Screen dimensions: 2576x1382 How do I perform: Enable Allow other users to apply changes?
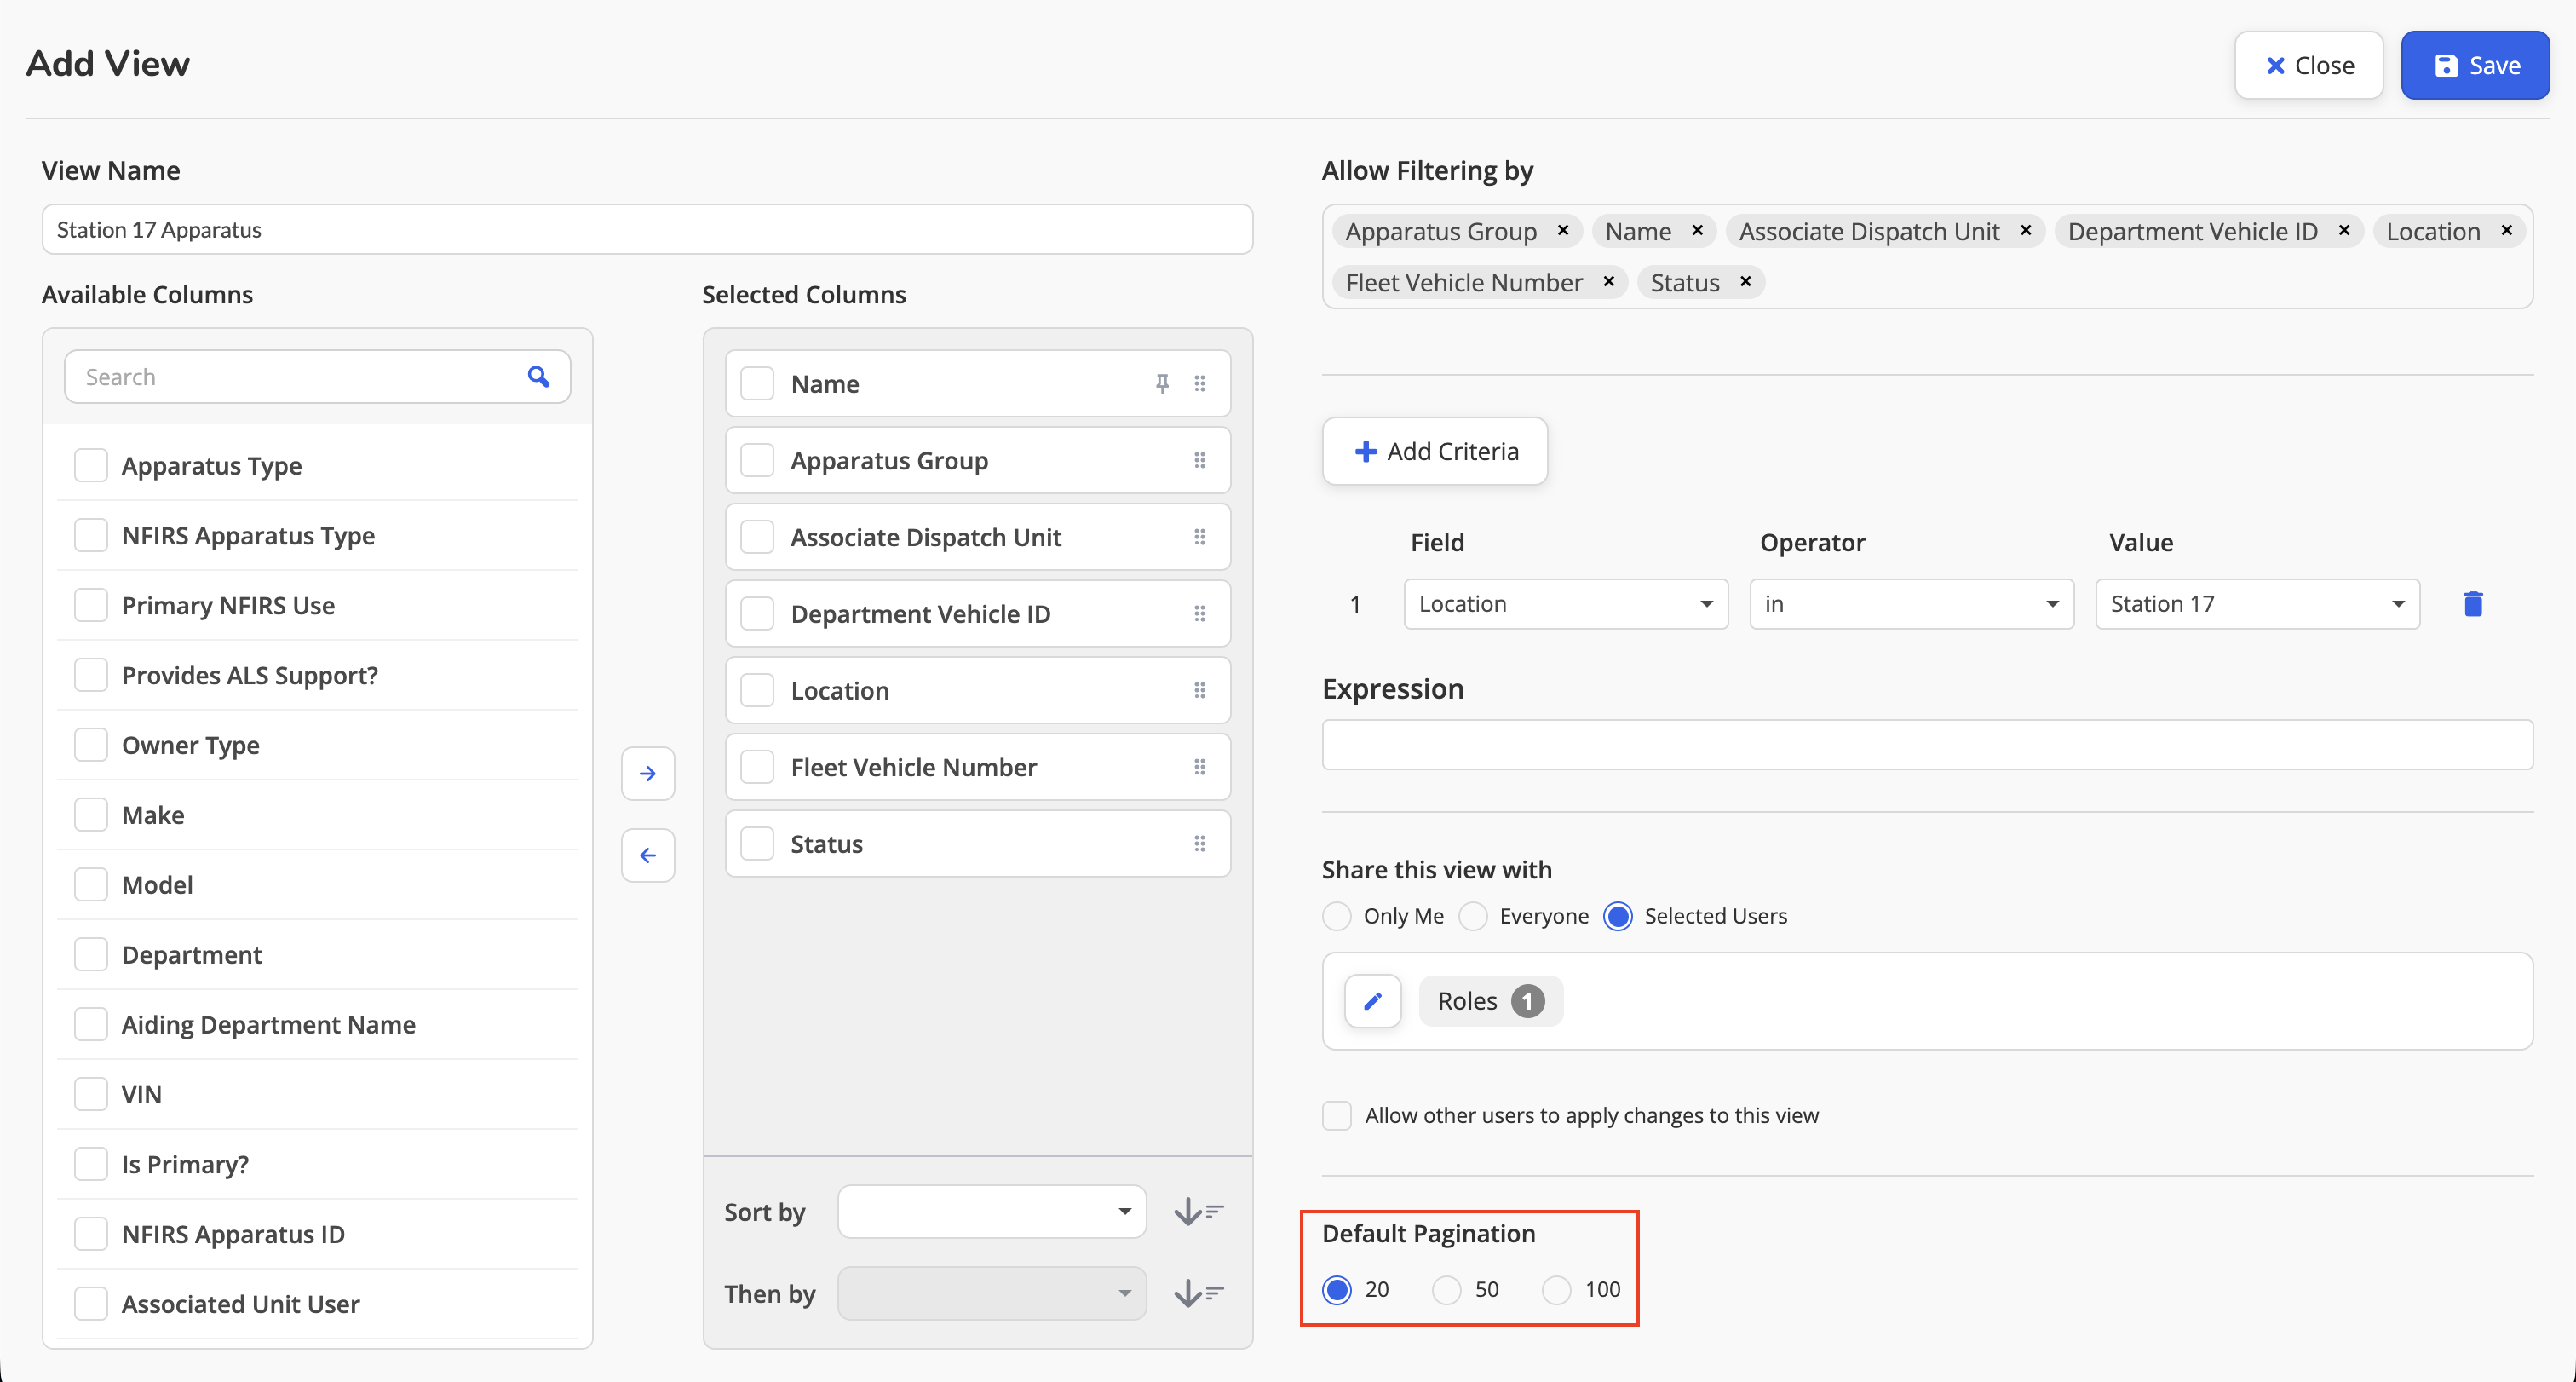click(1336, 1115)
